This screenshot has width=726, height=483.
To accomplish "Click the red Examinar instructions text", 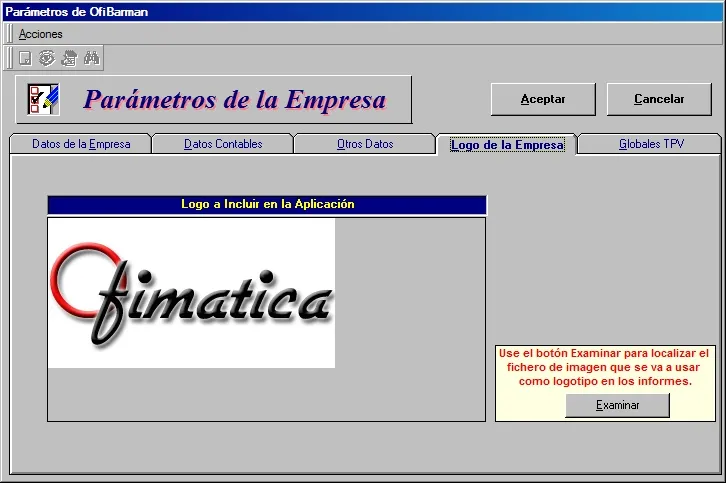I will [x=604, y=367].
